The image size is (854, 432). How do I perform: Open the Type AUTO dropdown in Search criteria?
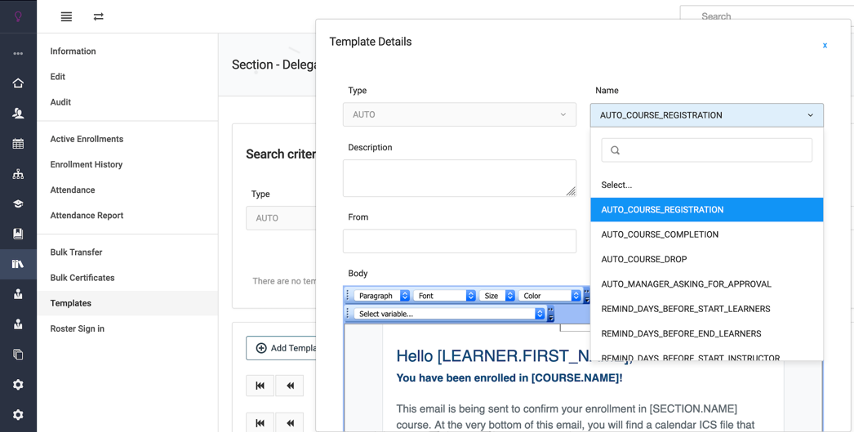pos(280,218)
